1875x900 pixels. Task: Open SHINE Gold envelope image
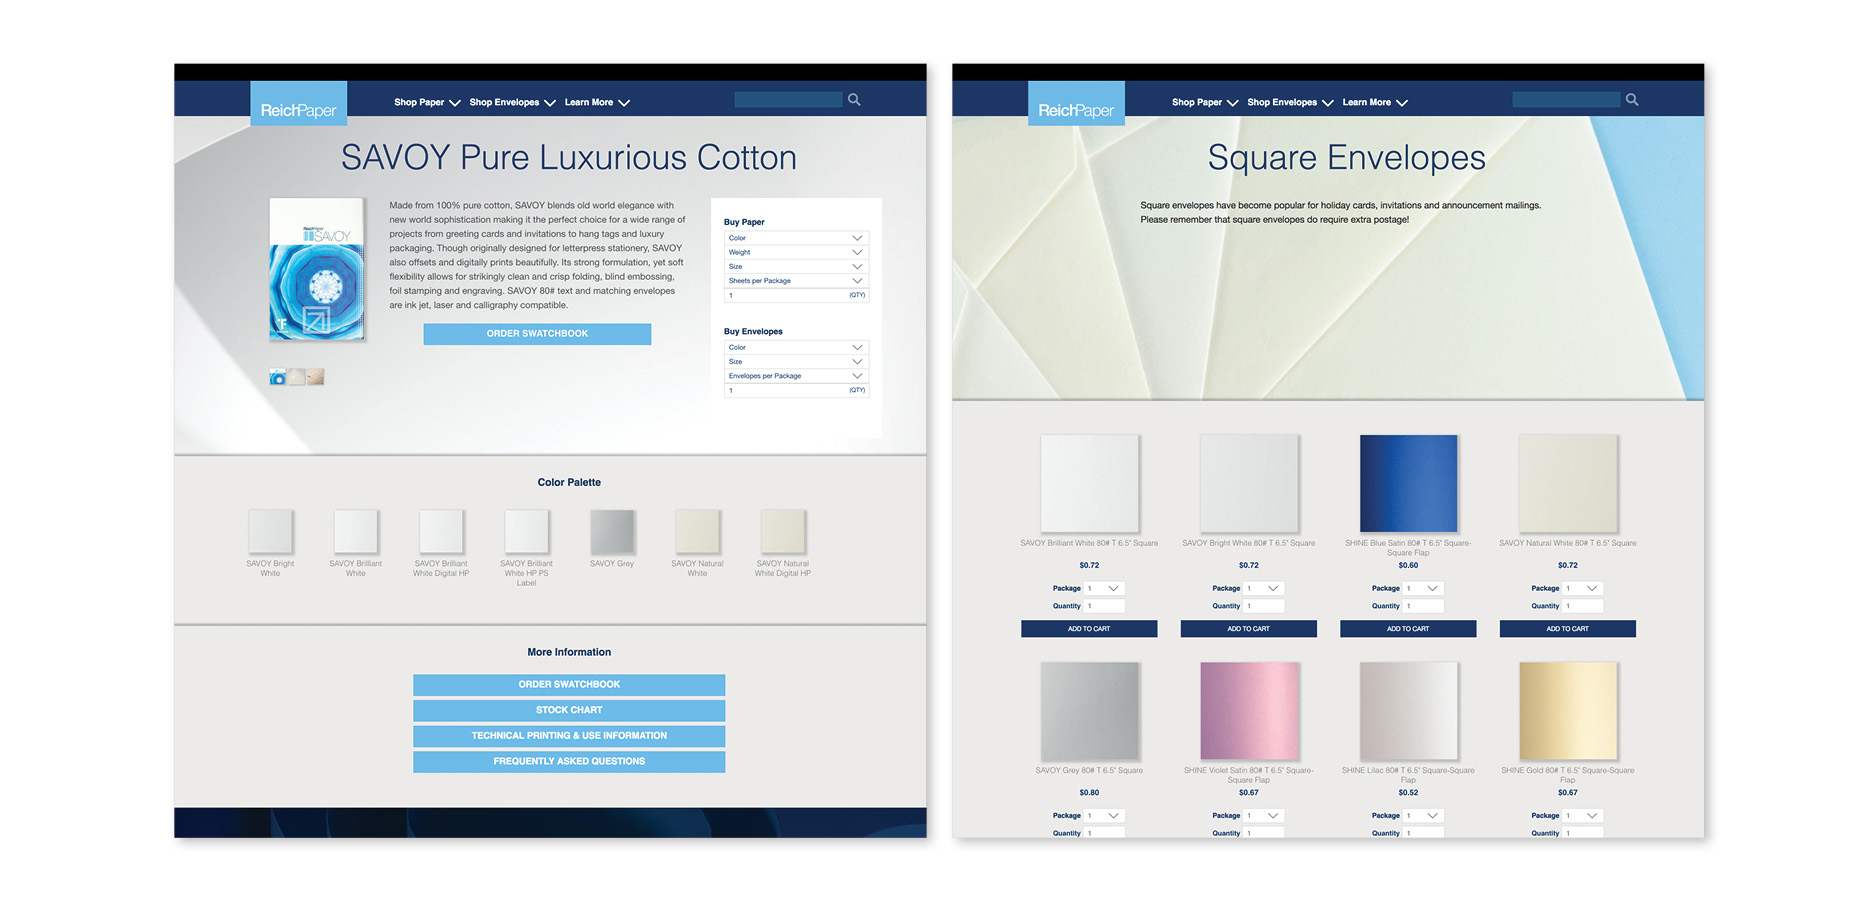(x=1568, y=710)
